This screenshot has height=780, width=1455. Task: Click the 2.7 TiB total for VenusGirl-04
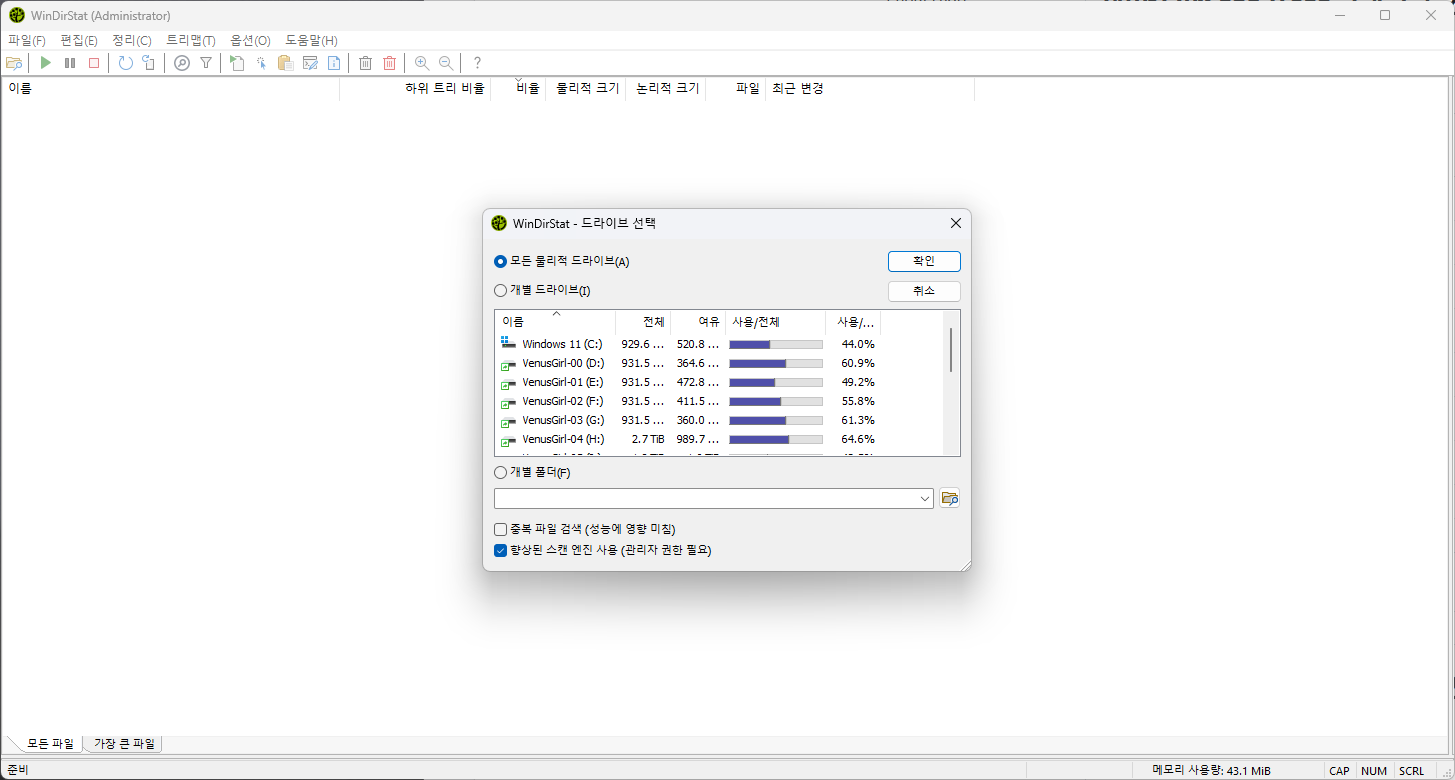(x=648, y=439)
